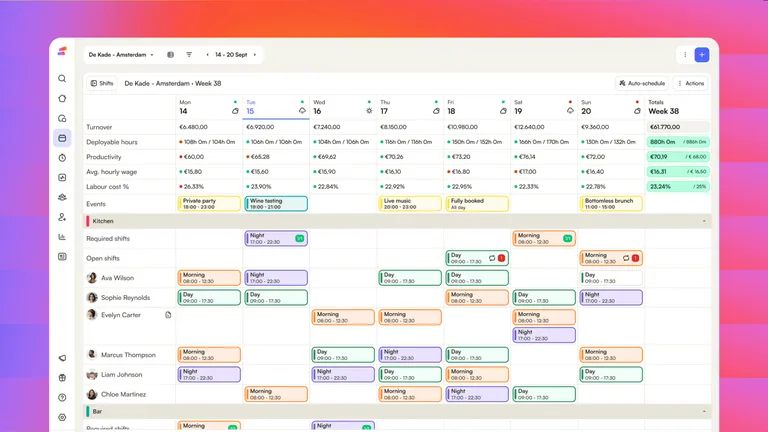Image resolution: width=768 pixels, height=432 pixels.
Task: Click Chloe Martinez's name
Action: pos(123,394)
